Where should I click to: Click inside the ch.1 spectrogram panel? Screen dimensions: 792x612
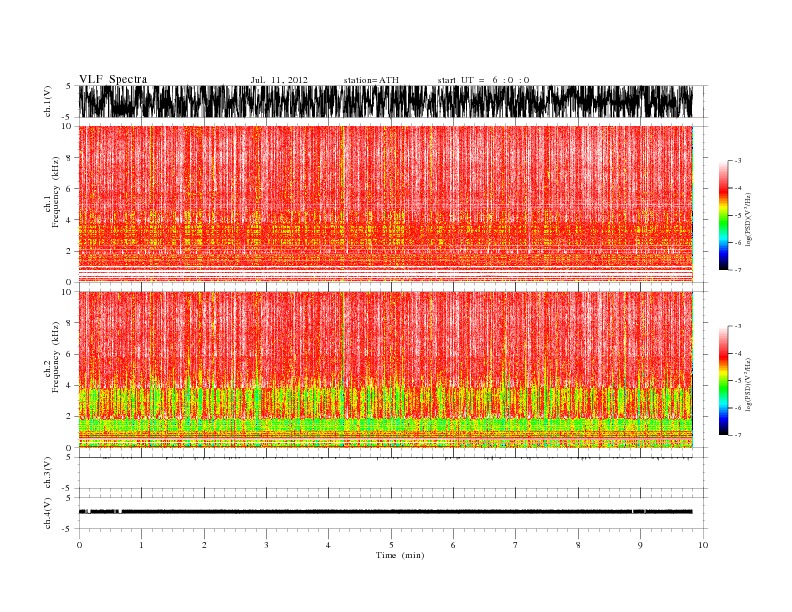(385, 204)
